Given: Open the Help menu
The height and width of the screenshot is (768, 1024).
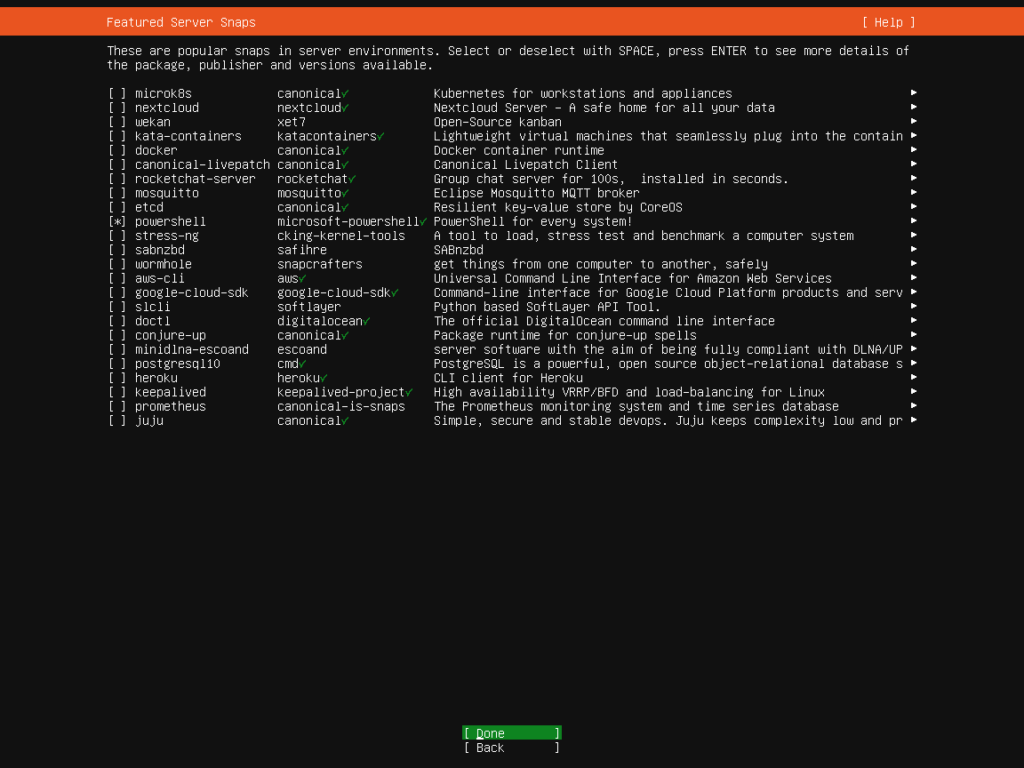Looking at the screenshot, I should 888,22.
